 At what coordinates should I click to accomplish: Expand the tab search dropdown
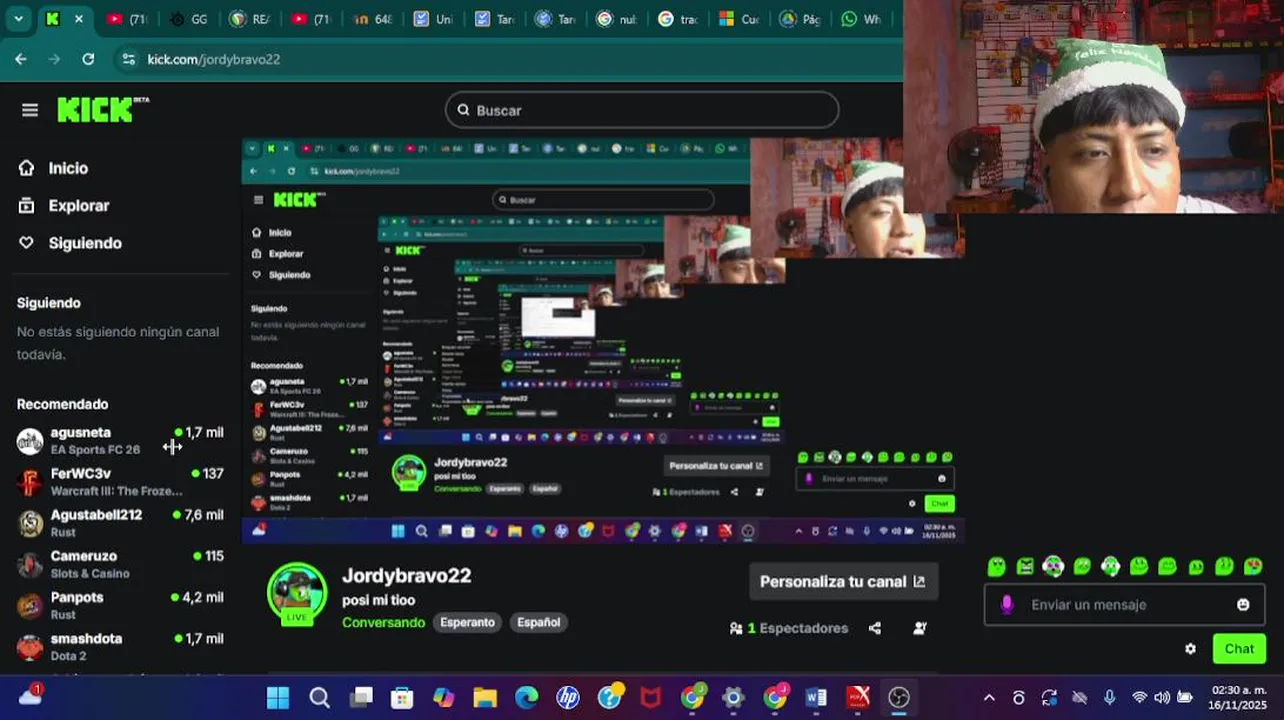(18, 19)
